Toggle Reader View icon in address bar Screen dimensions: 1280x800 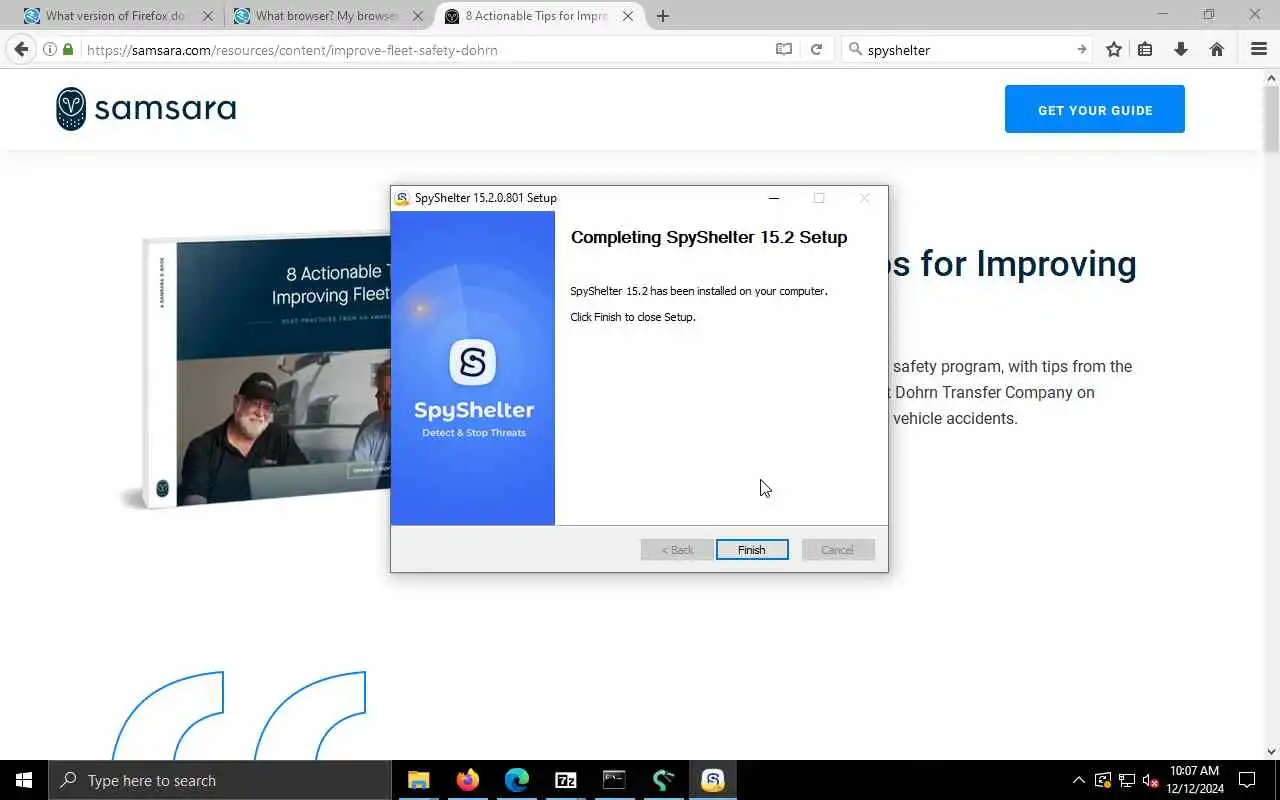tap(784, 49)
